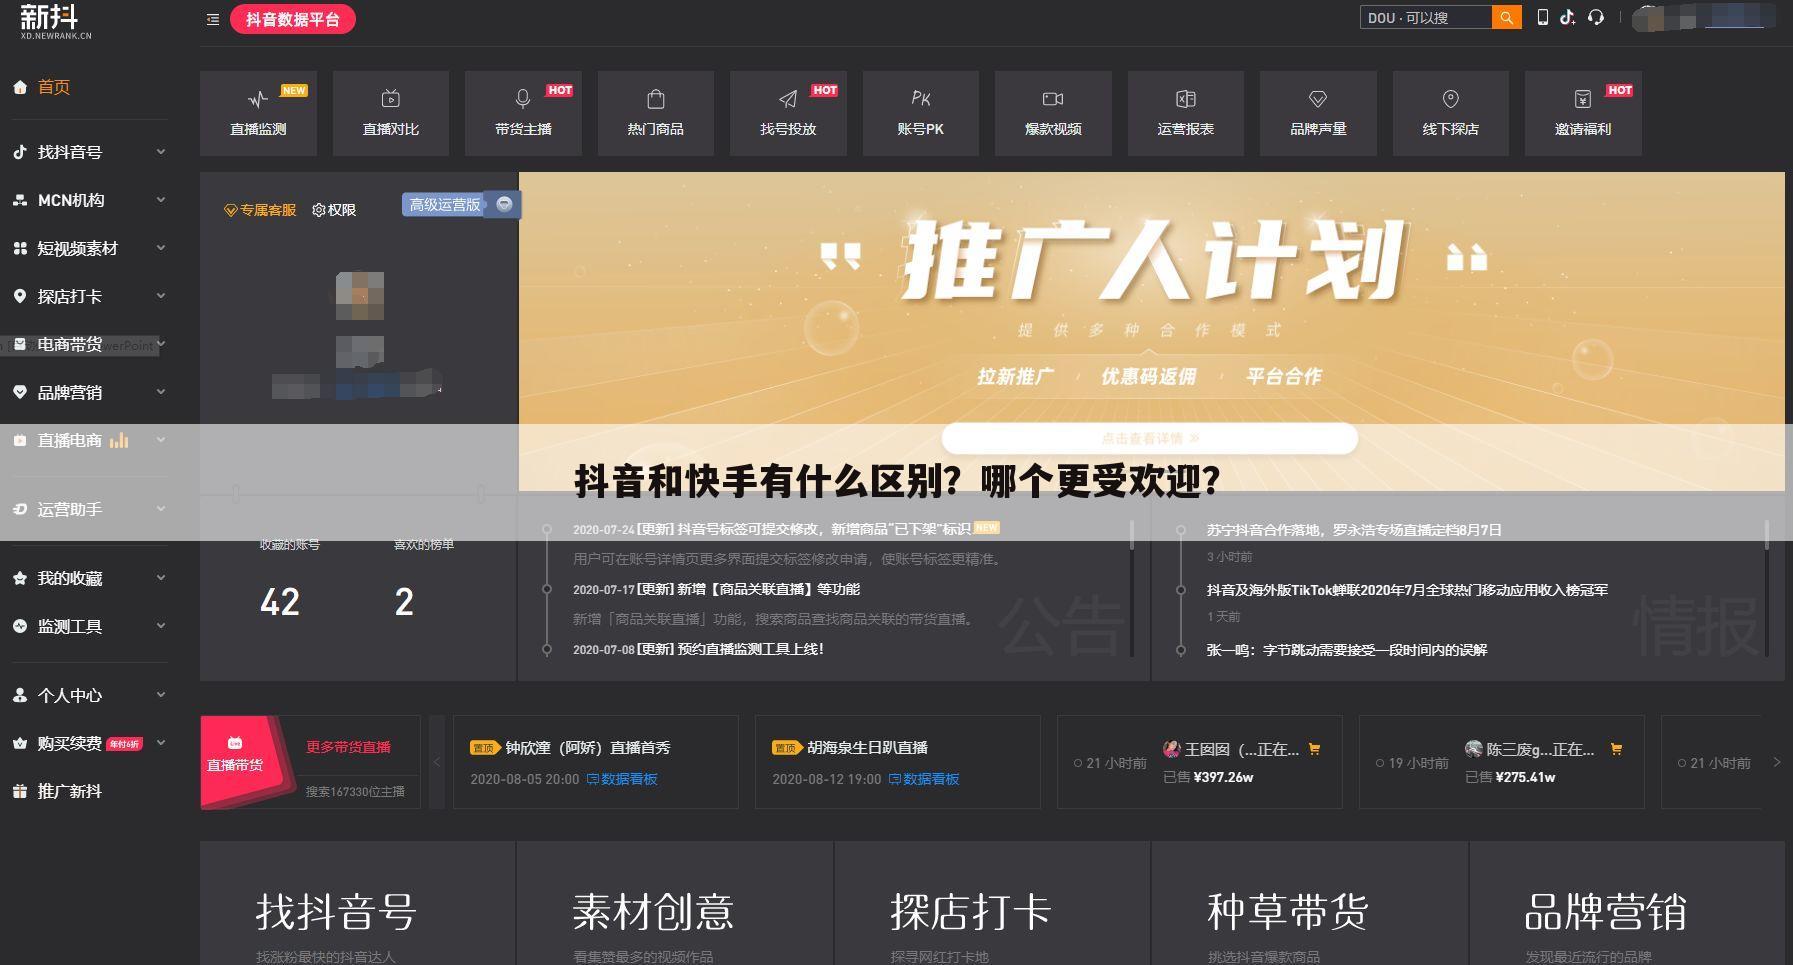Viewport: 1793px width, 965px height.
Task: Open the 账号PK shortcut
Action: (921, 113)
